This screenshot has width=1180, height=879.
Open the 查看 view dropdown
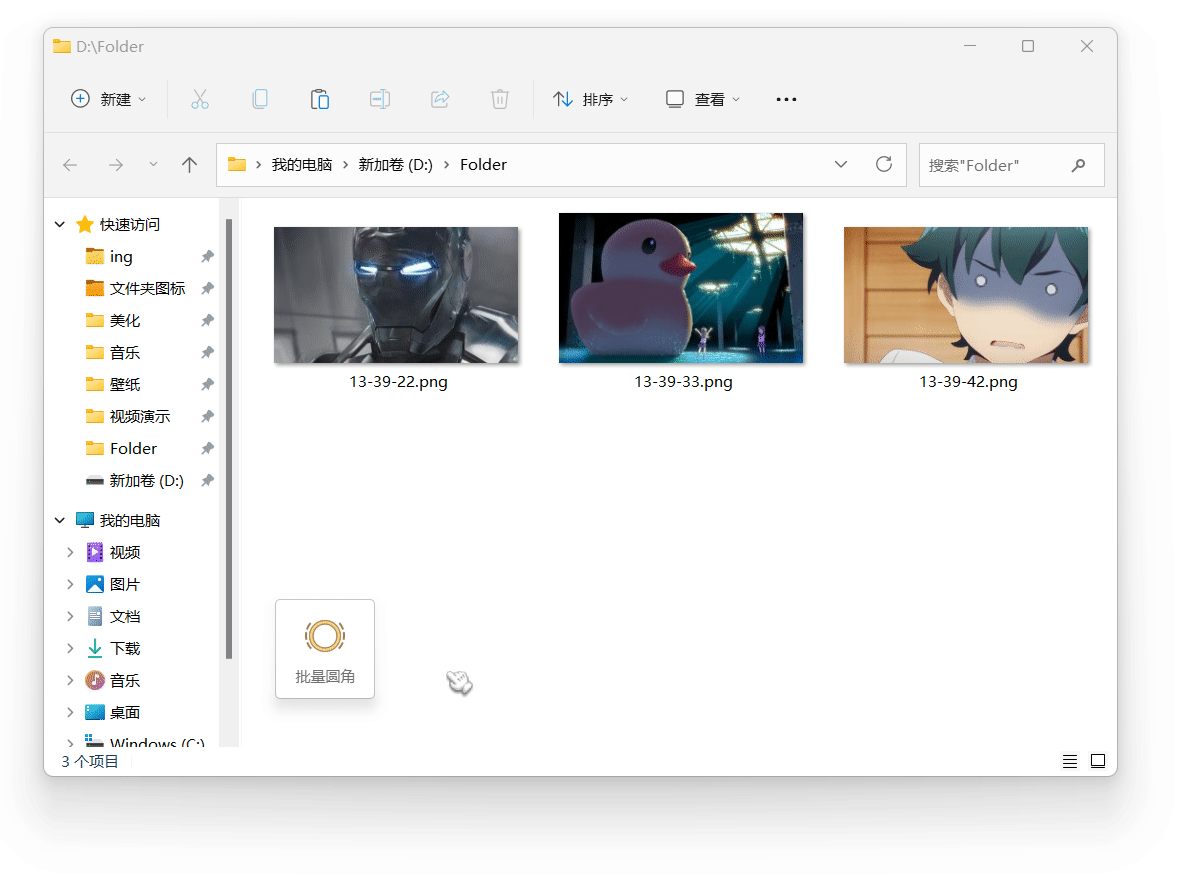[703, 99]
